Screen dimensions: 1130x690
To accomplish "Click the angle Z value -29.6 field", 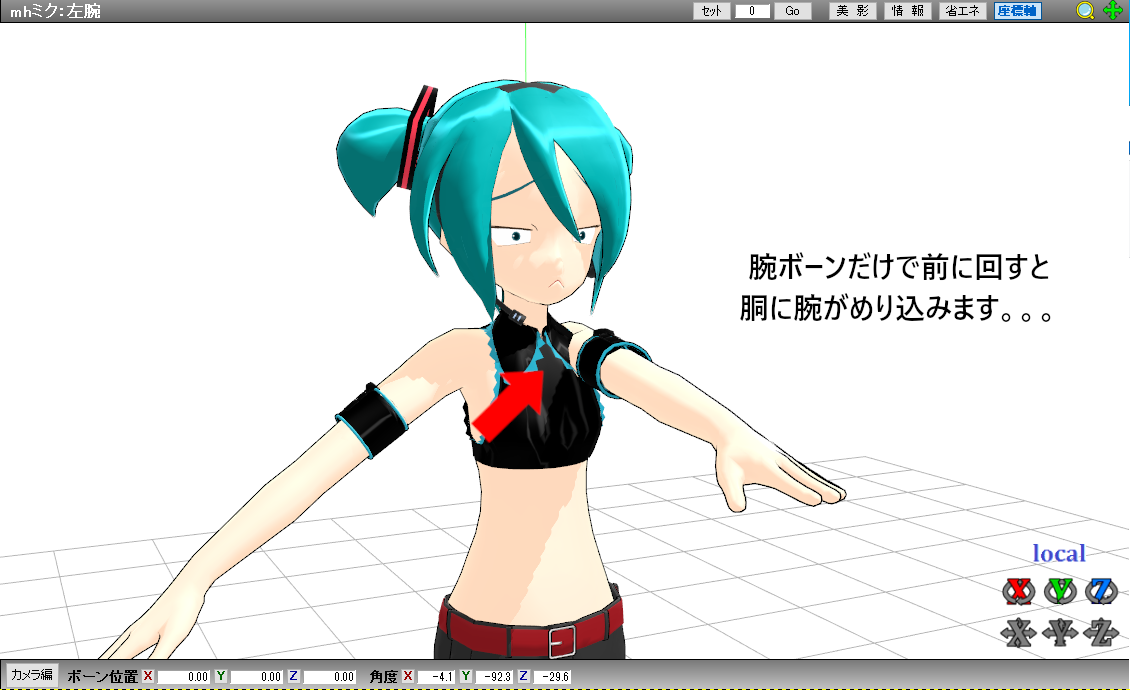I will click(552, 676).
